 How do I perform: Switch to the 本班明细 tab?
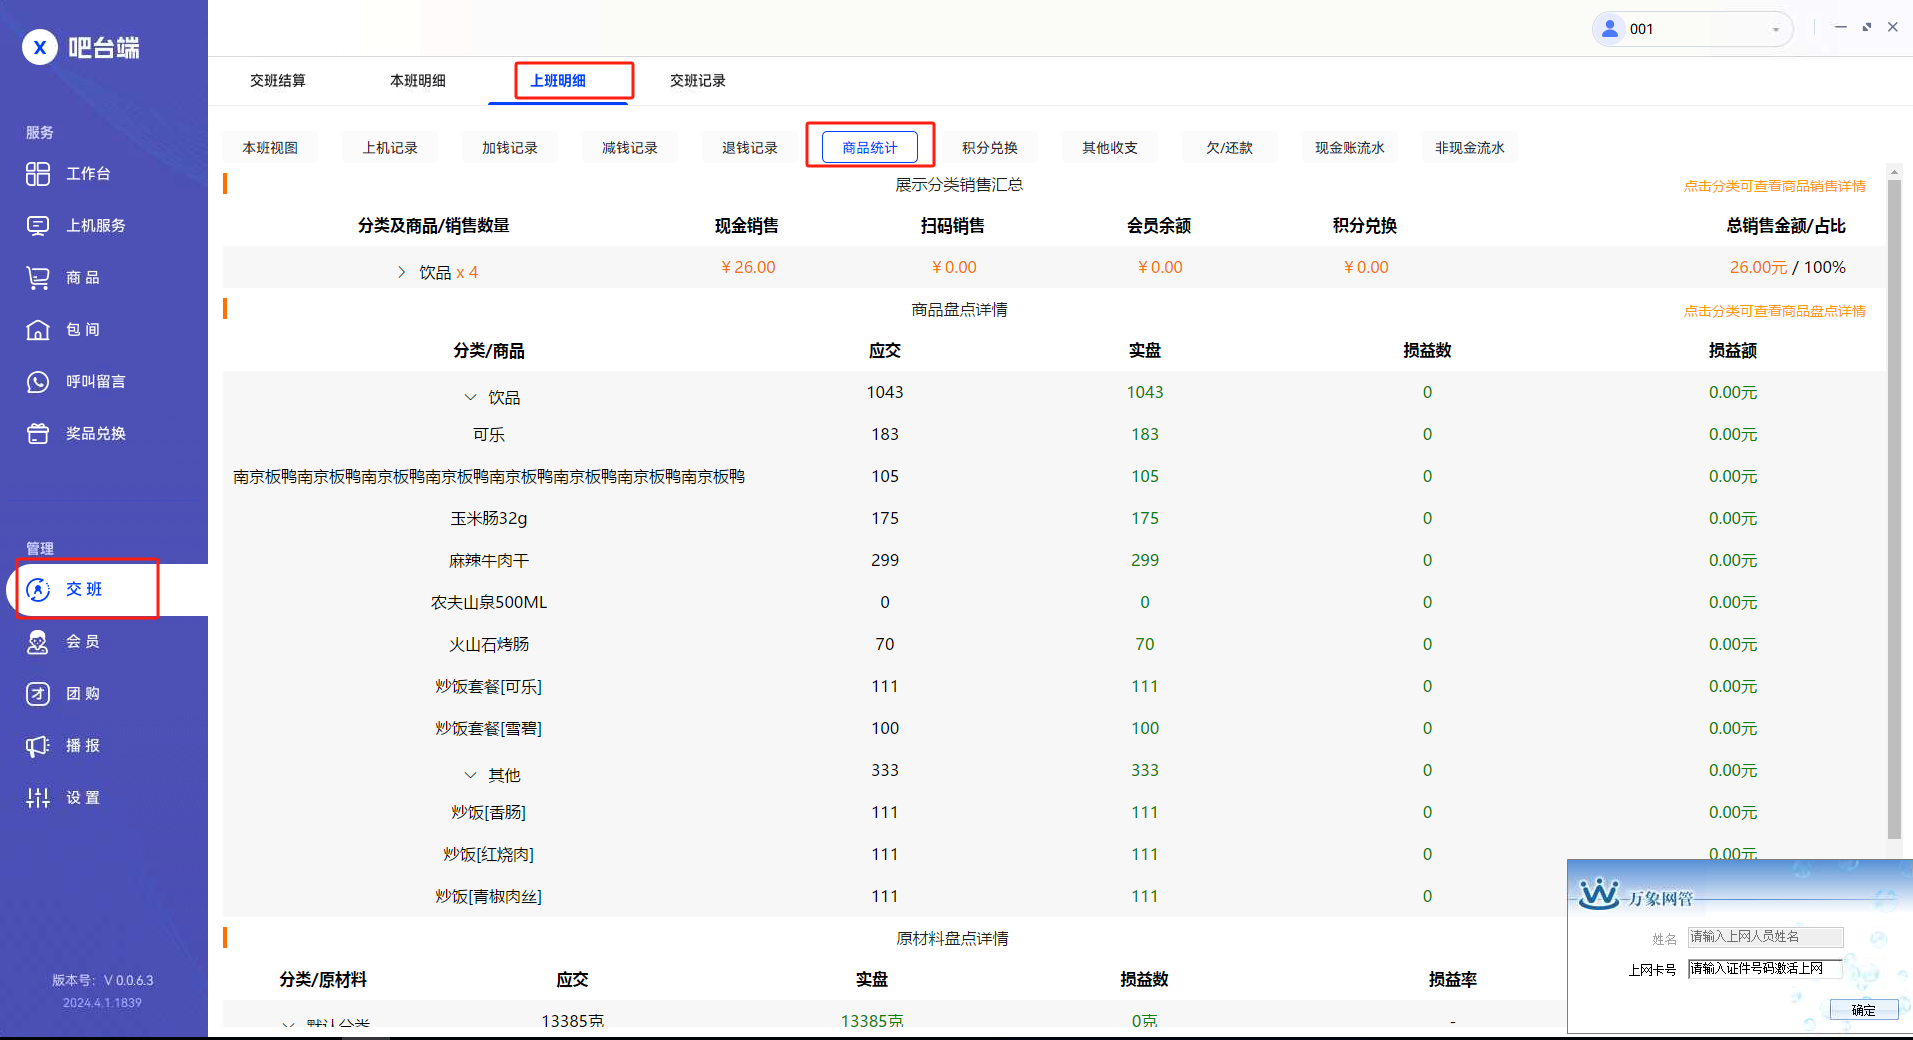(417, 81)
